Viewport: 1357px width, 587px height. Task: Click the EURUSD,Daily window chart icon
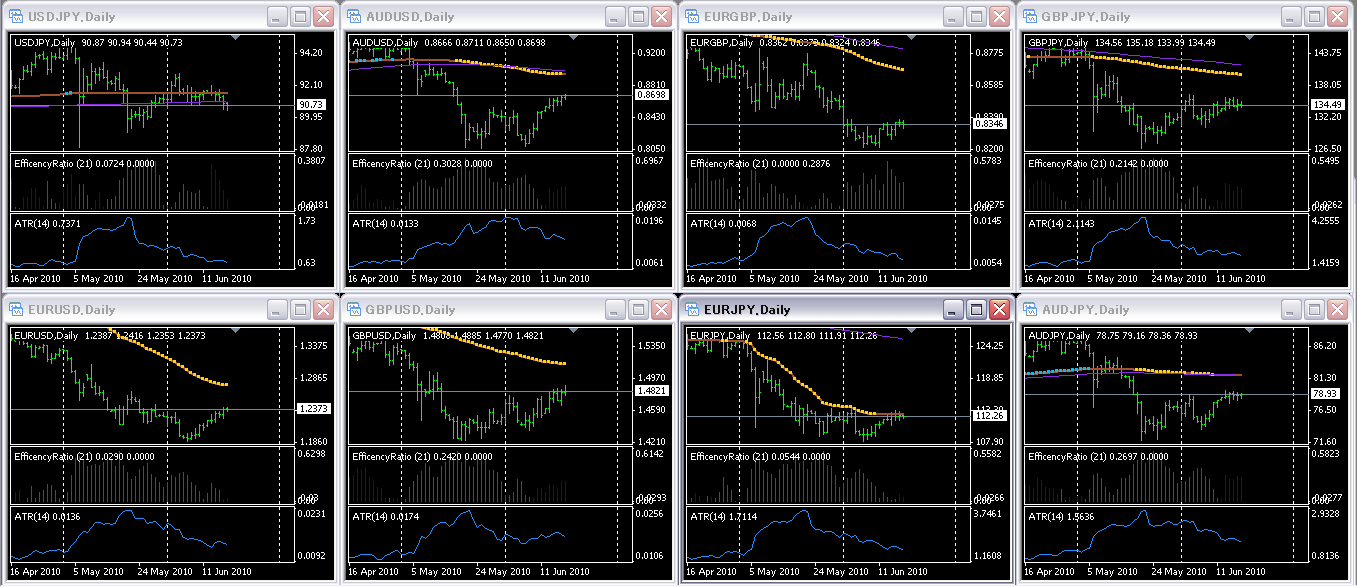[x=16, y=310]
